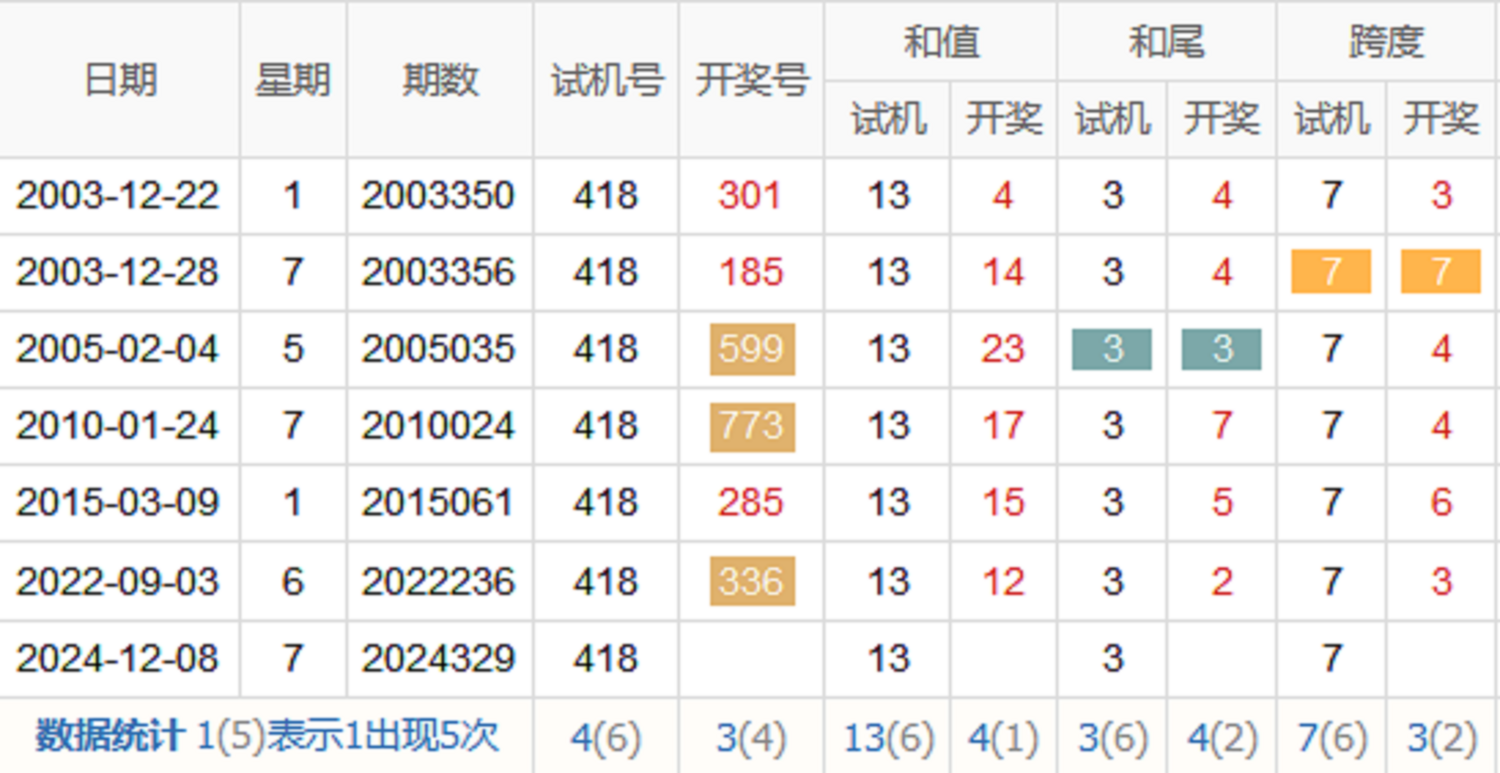Select issue number 2015061
Viewport: 1500px width, 773px height.
pos(439,503)
